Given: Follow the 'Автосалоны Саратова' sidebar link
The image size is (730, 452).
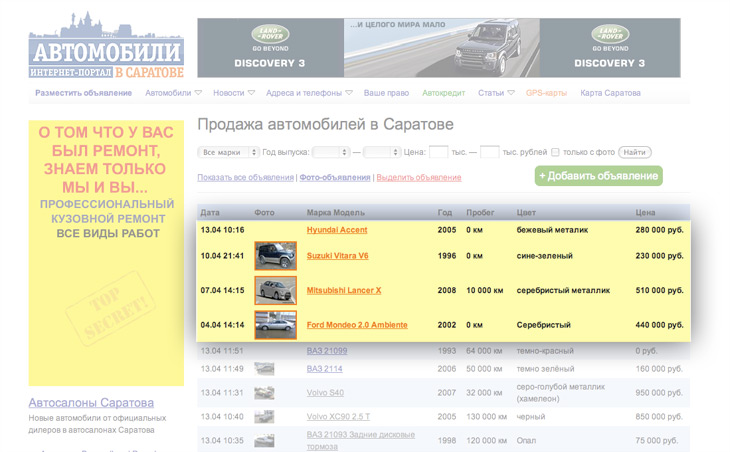Looking at the screenshot, I should coord(91,403).
